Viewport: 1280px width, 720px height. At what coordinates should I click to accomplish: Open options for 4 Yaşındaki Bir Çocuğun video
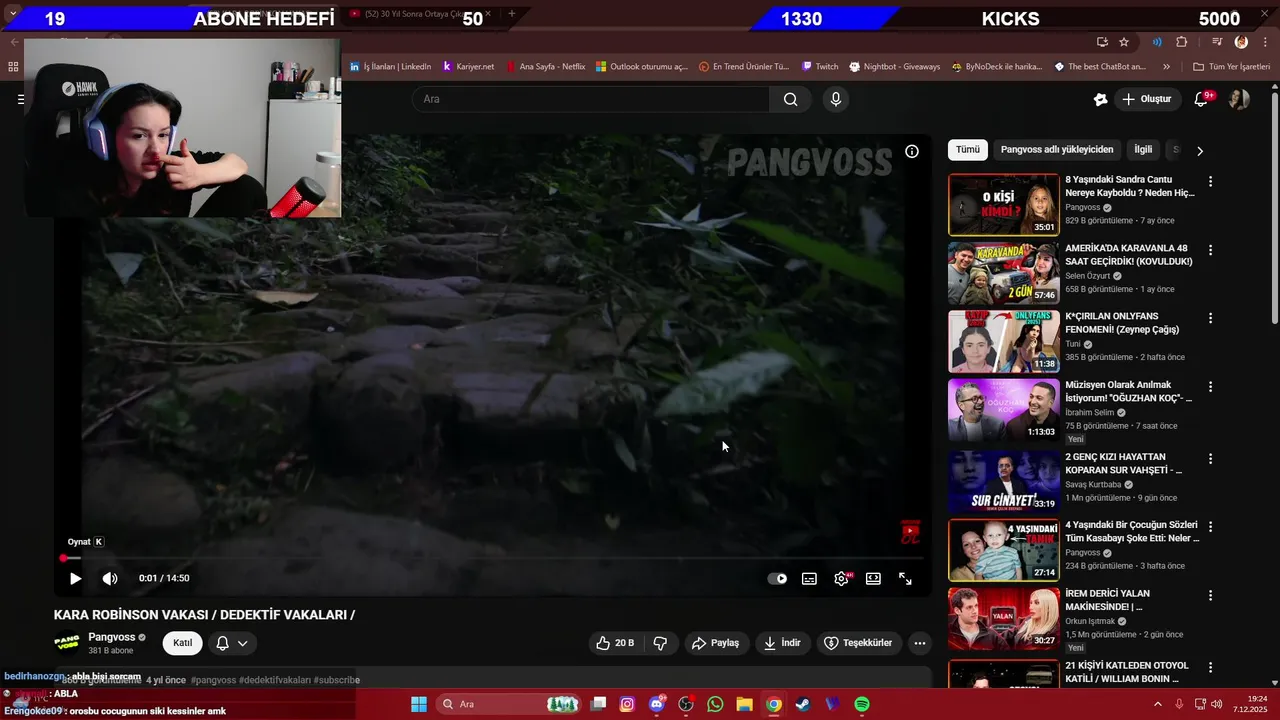click(1210, 527)
